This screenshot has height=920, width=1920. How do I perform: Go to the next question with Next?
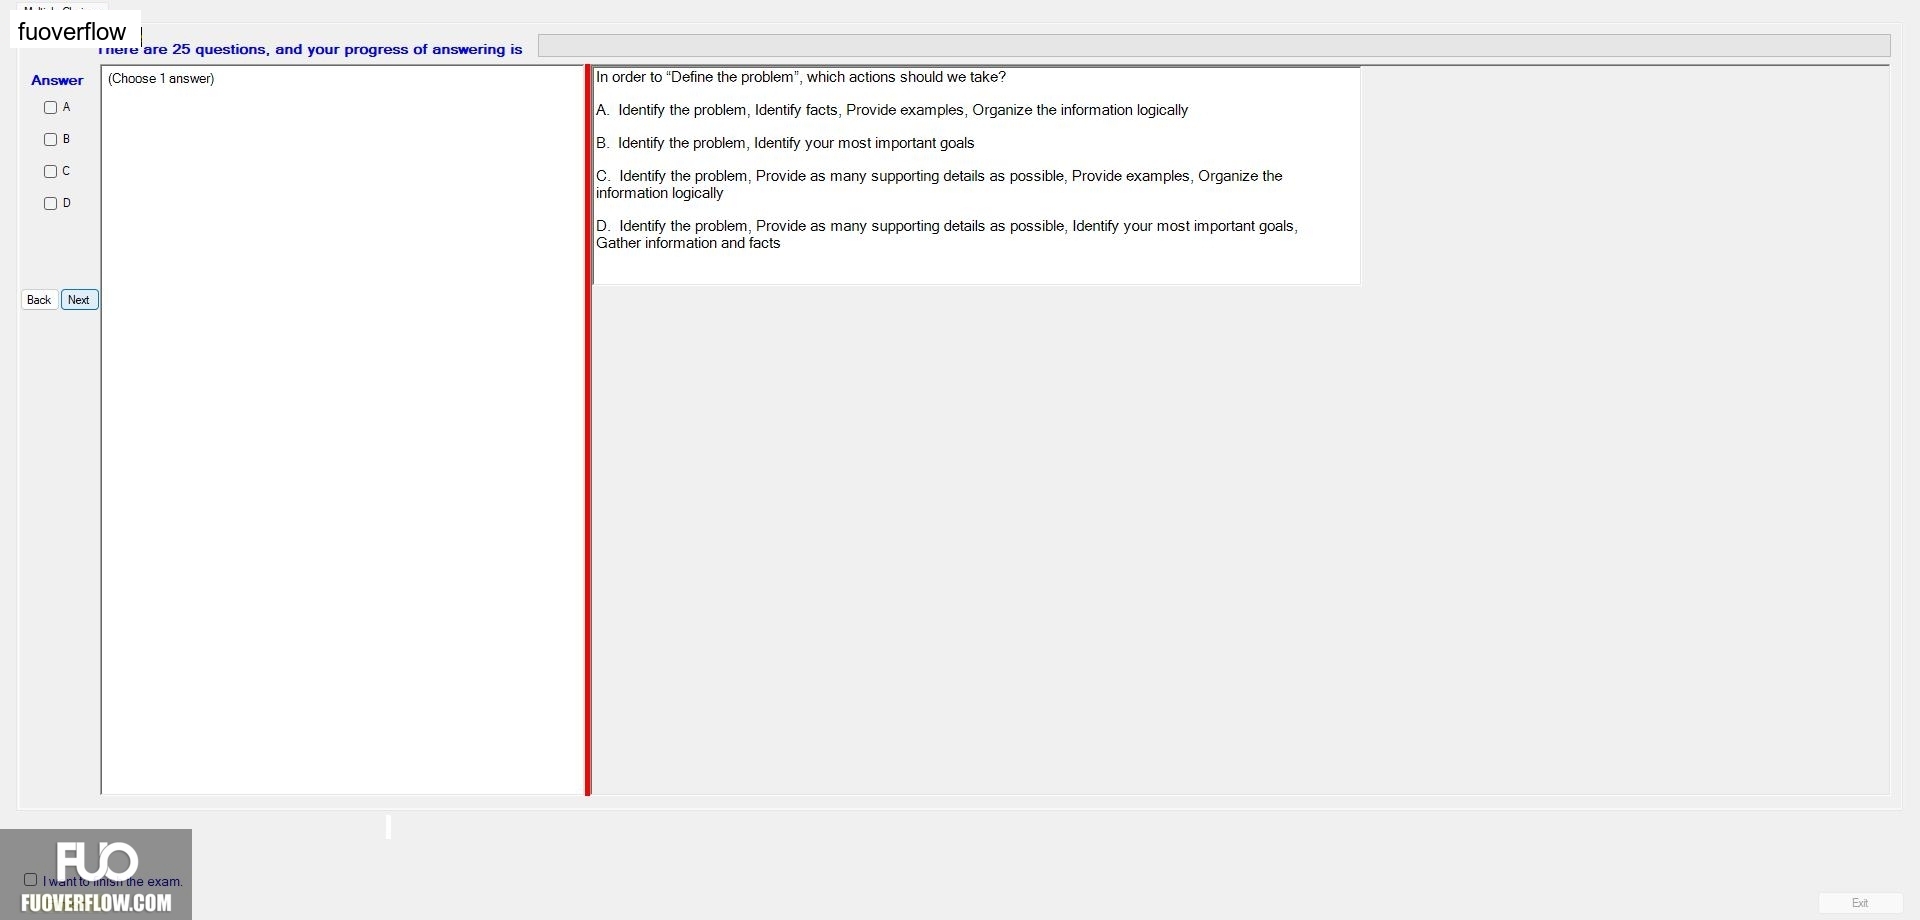pos(79,300)
